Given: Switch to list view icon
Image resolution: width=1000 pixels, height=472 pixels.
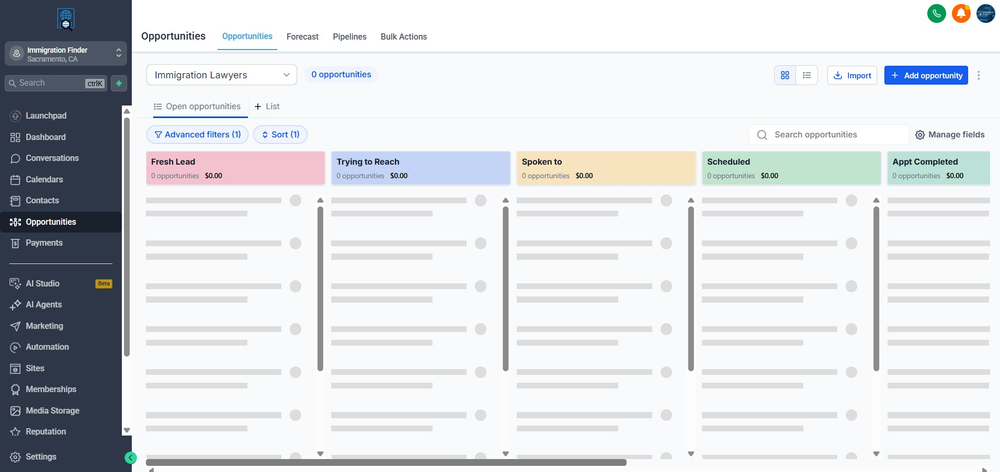Looking at the screenshot, I should pos(807,75).
